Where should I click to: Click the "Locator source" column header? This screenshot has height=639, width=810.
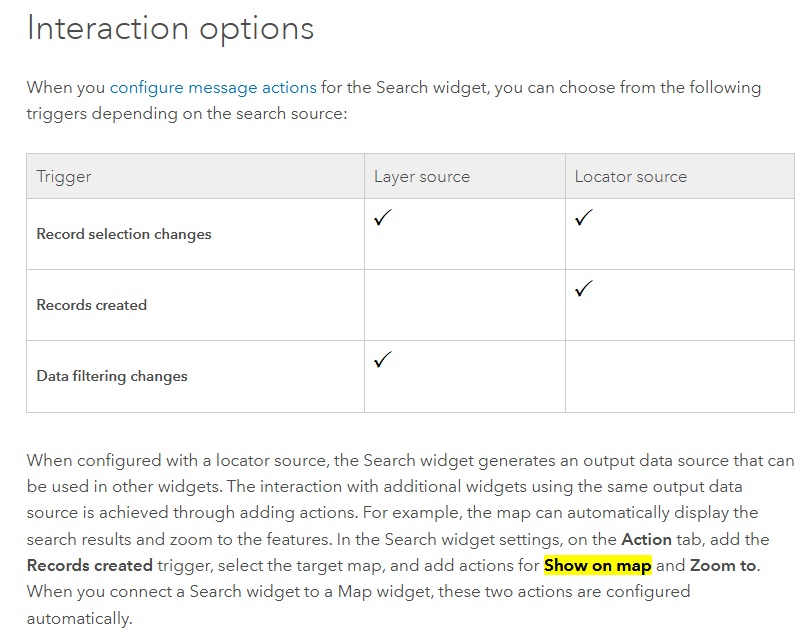point(630,176)
